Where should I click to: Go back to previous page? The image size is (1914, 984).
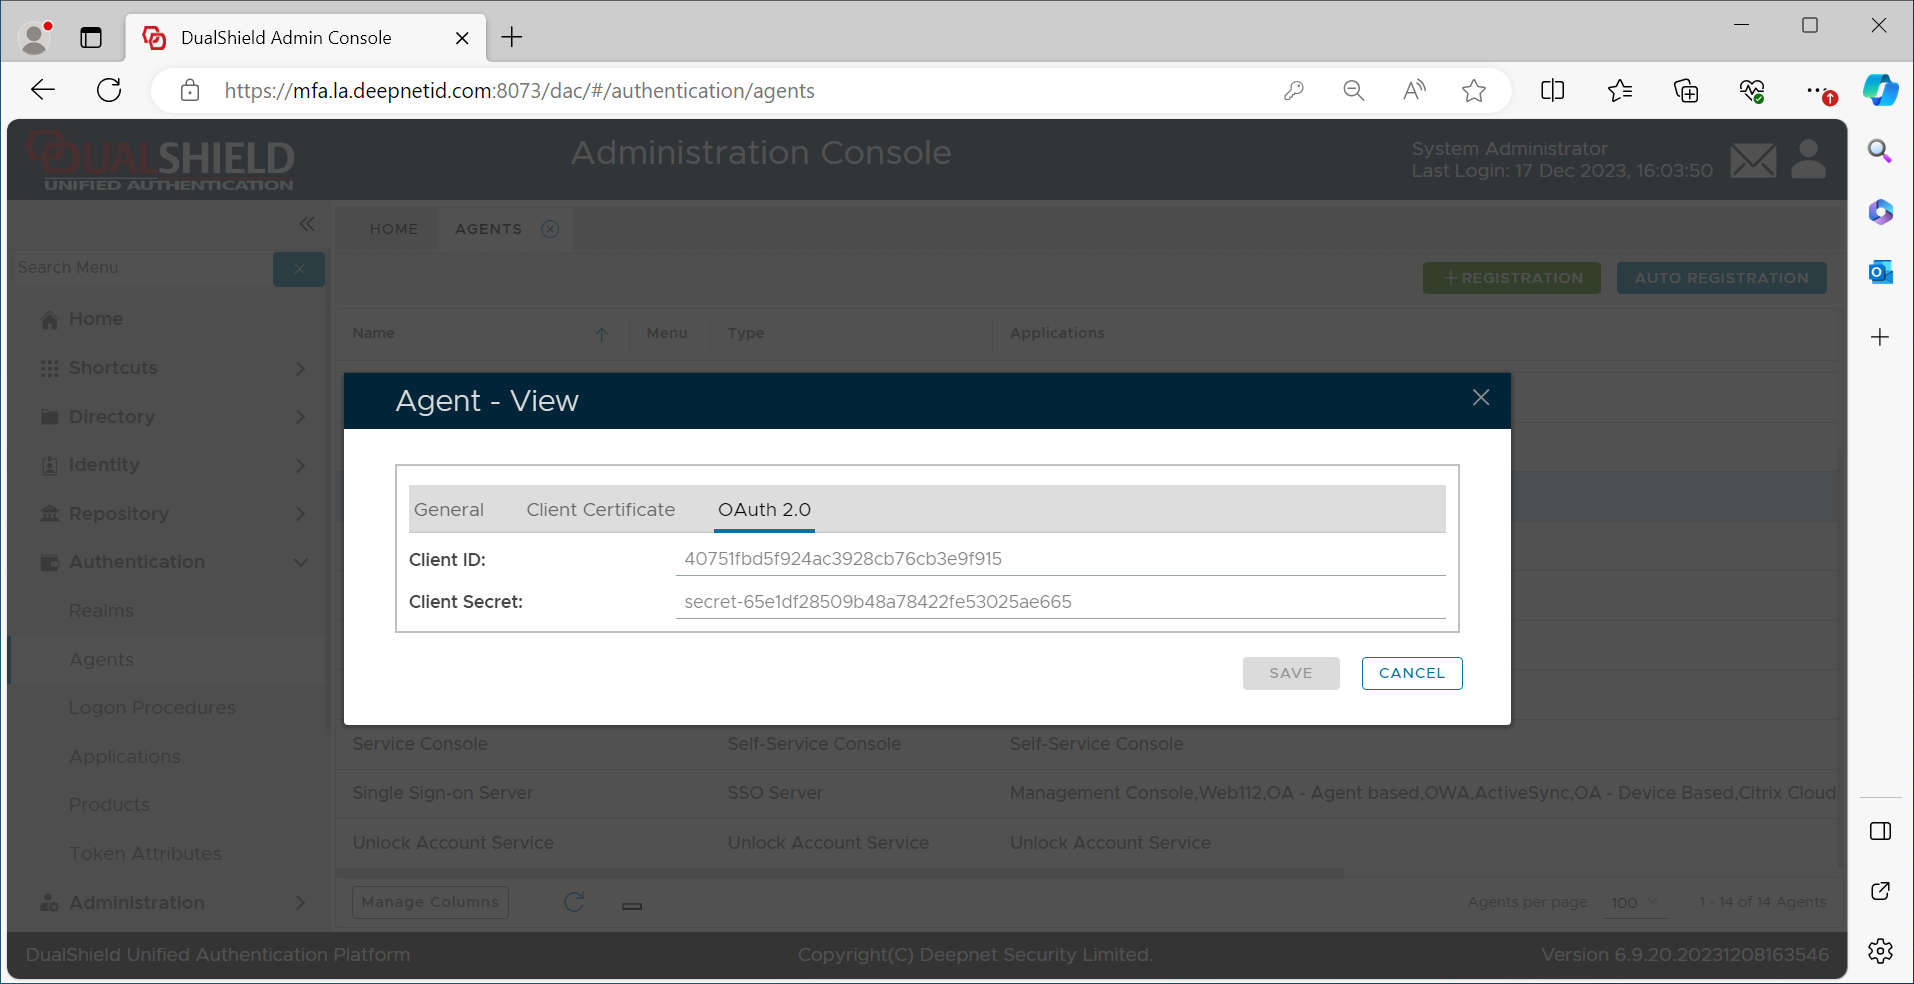pos(43,91)
